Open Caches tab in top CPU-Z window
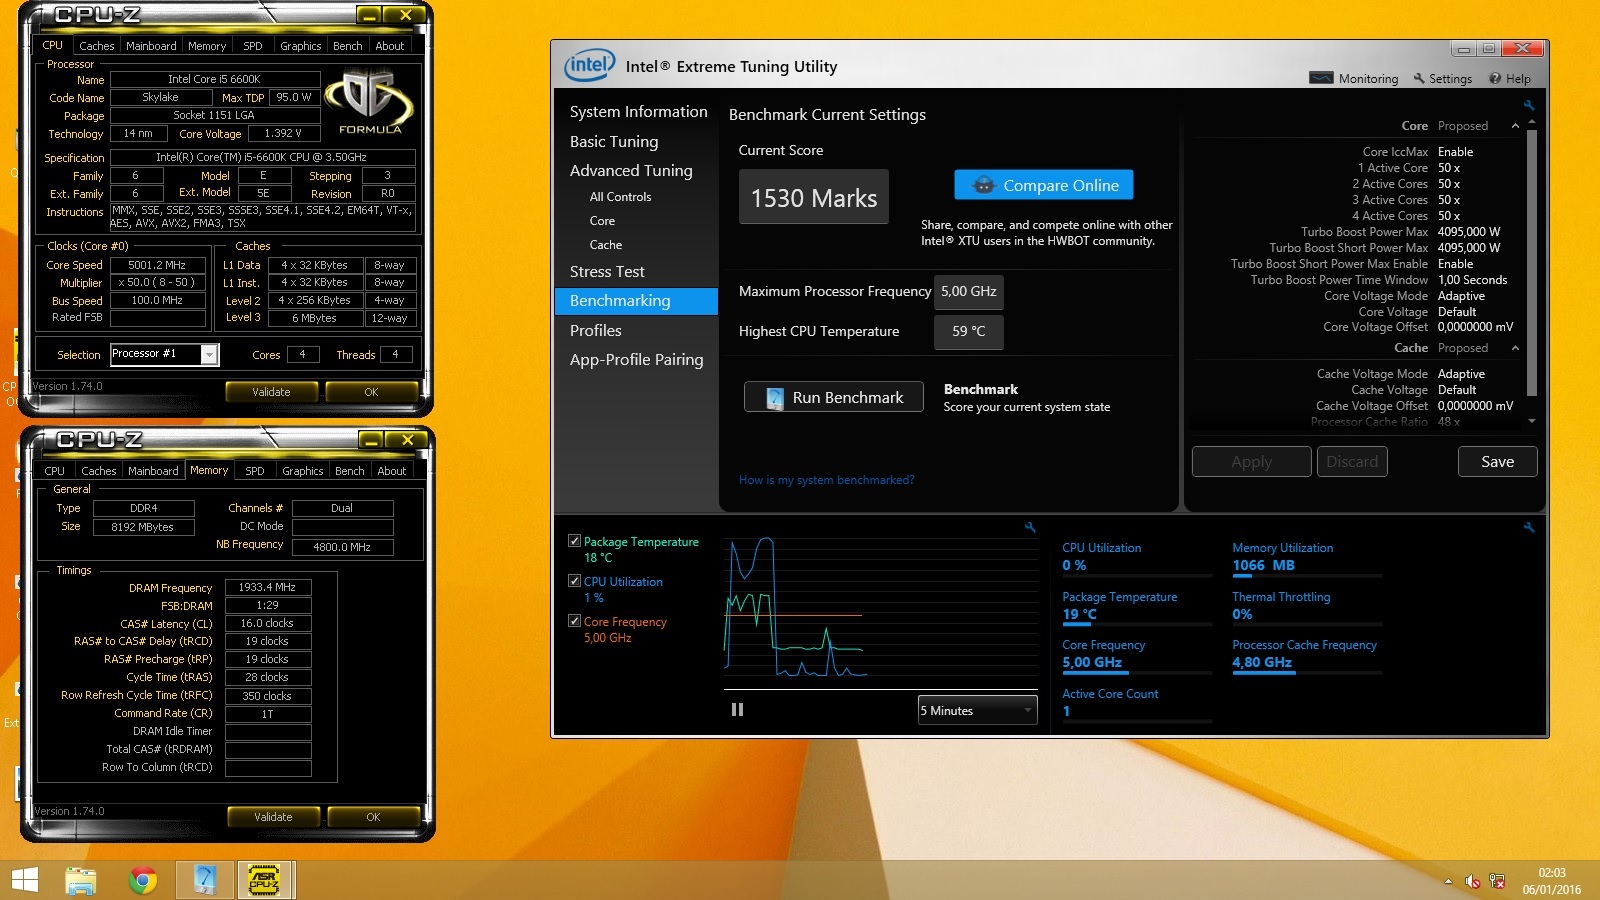Image resolution: width=1600 pixels, height=900 pixels. pos(97,46)
